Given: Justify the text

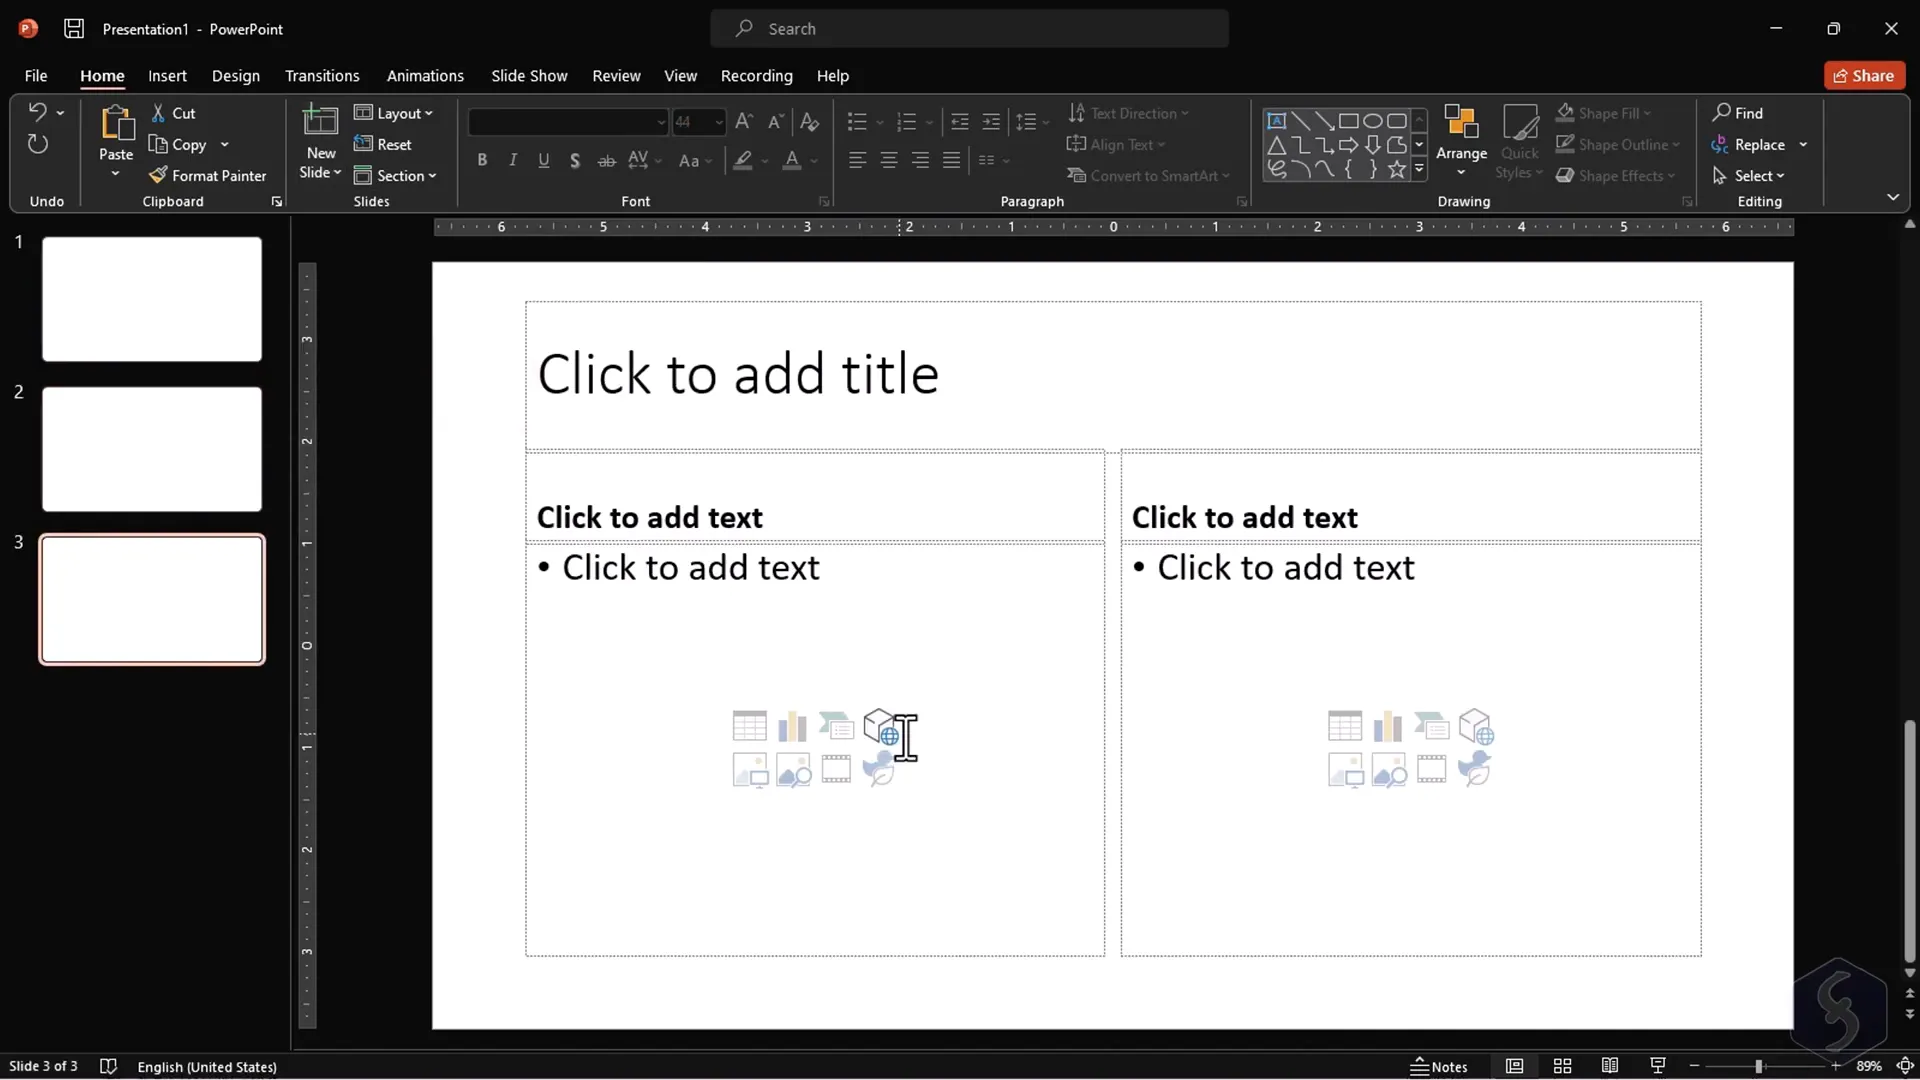Looking at the screenshot, I should 951,160.
